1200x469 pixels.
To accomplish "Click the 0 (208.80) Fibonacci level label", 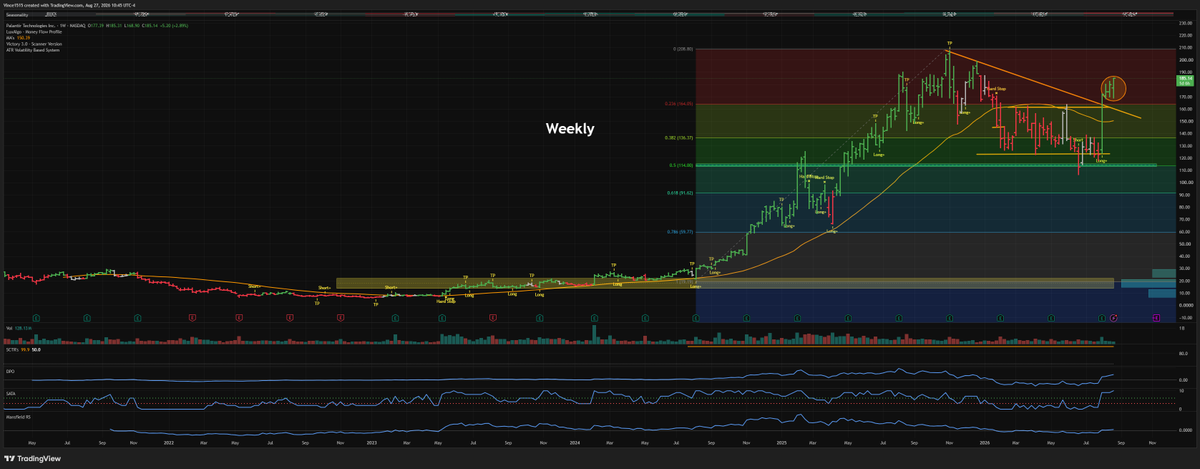I will pyautogui.click(x=682, y=49).
